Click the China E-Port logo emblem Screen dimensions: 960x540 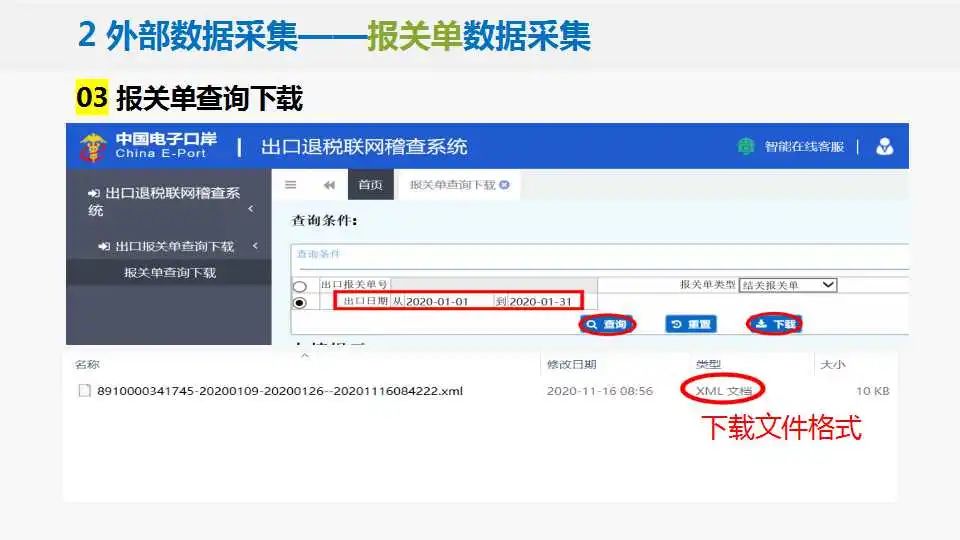92,147
